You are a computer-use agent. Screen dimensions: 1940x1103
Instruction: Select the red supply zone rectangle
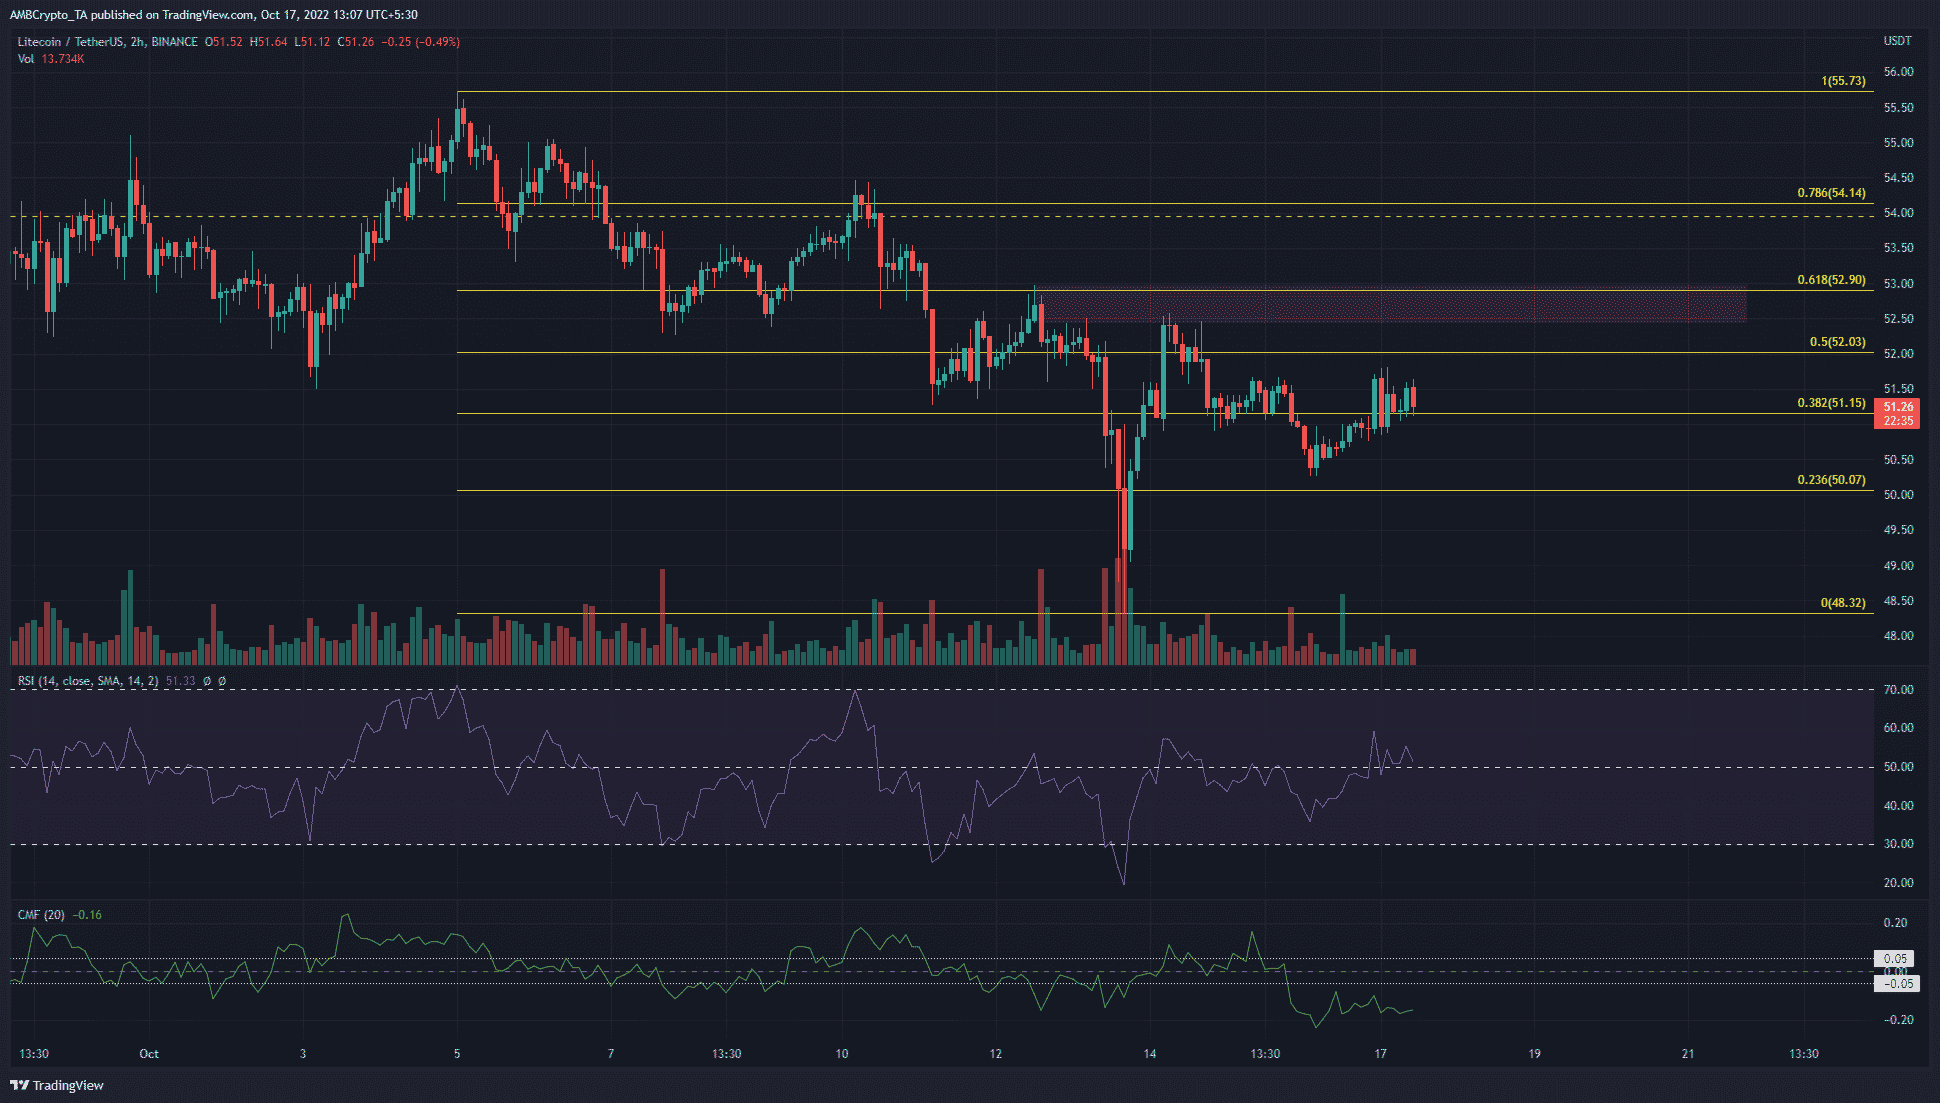(1394, 306)
